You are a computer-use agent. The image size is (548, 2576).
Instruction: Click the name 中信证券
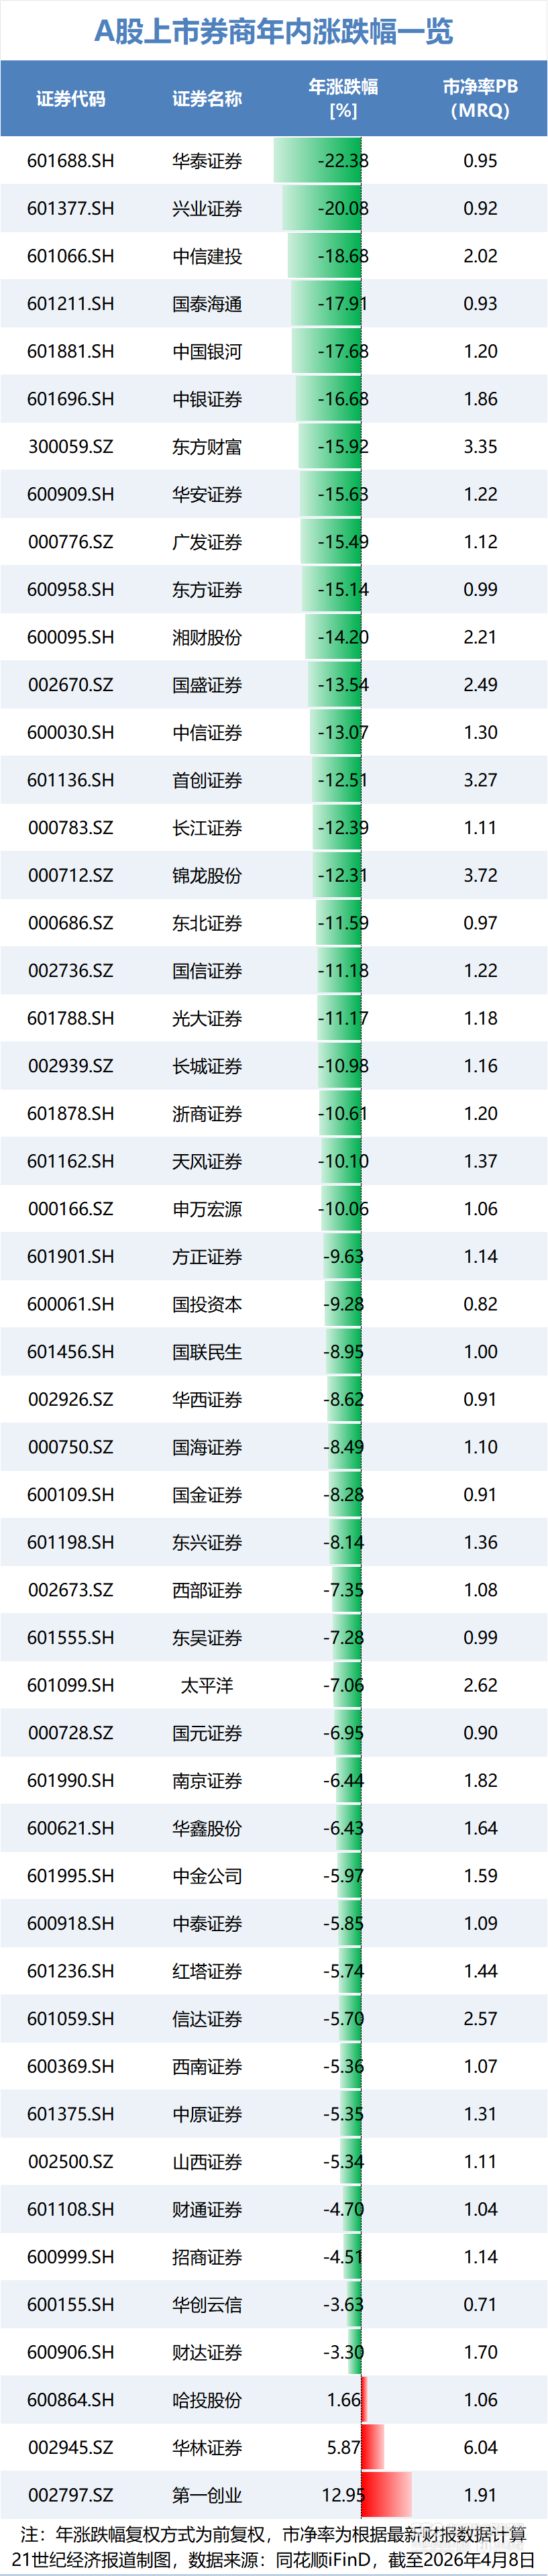pyautogui.click(x=207, y=733)
